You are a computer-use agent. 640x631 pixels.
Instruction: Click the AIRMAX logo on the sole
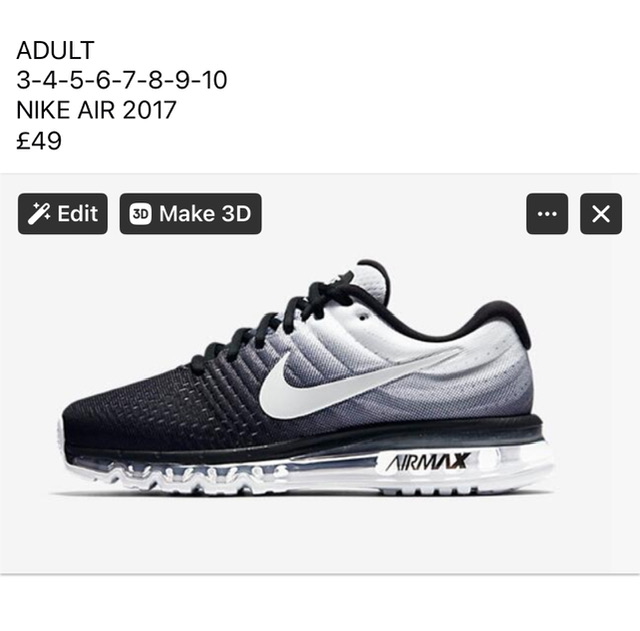[428, 462]
